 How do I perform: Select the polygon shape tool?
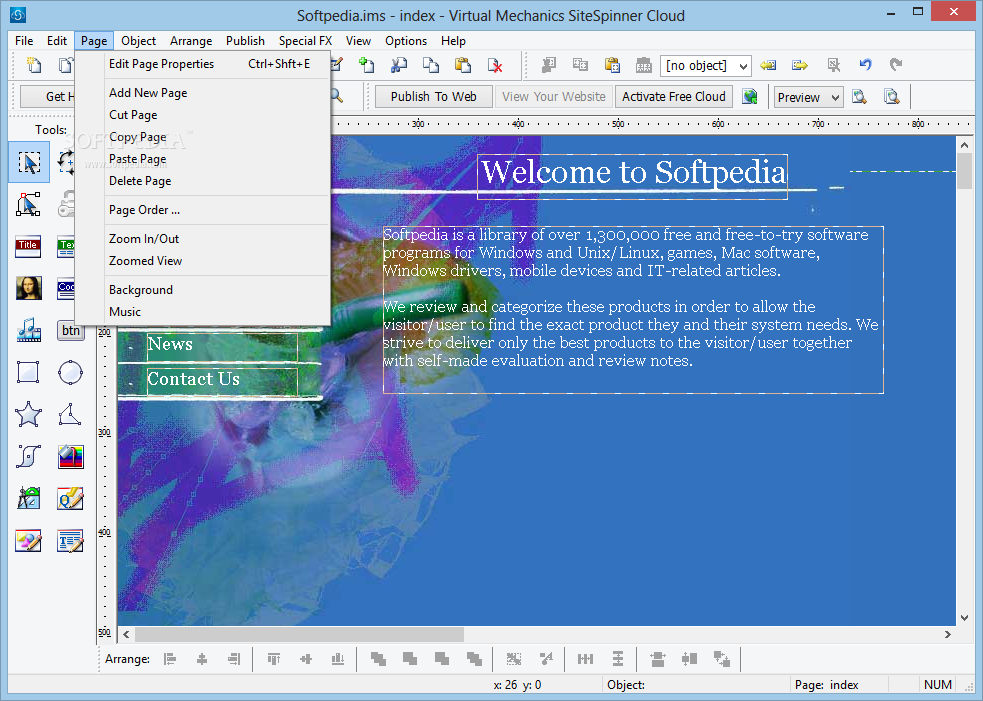70,414
